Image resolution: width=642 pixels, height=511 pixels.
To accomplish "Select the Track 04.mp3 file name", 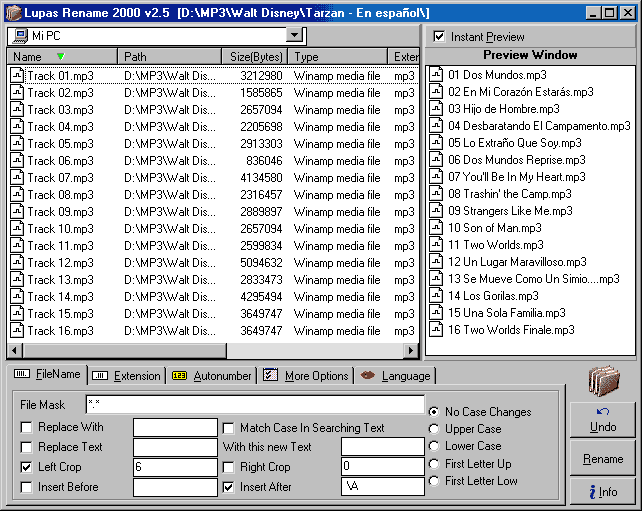I will [x=61, y=127].
